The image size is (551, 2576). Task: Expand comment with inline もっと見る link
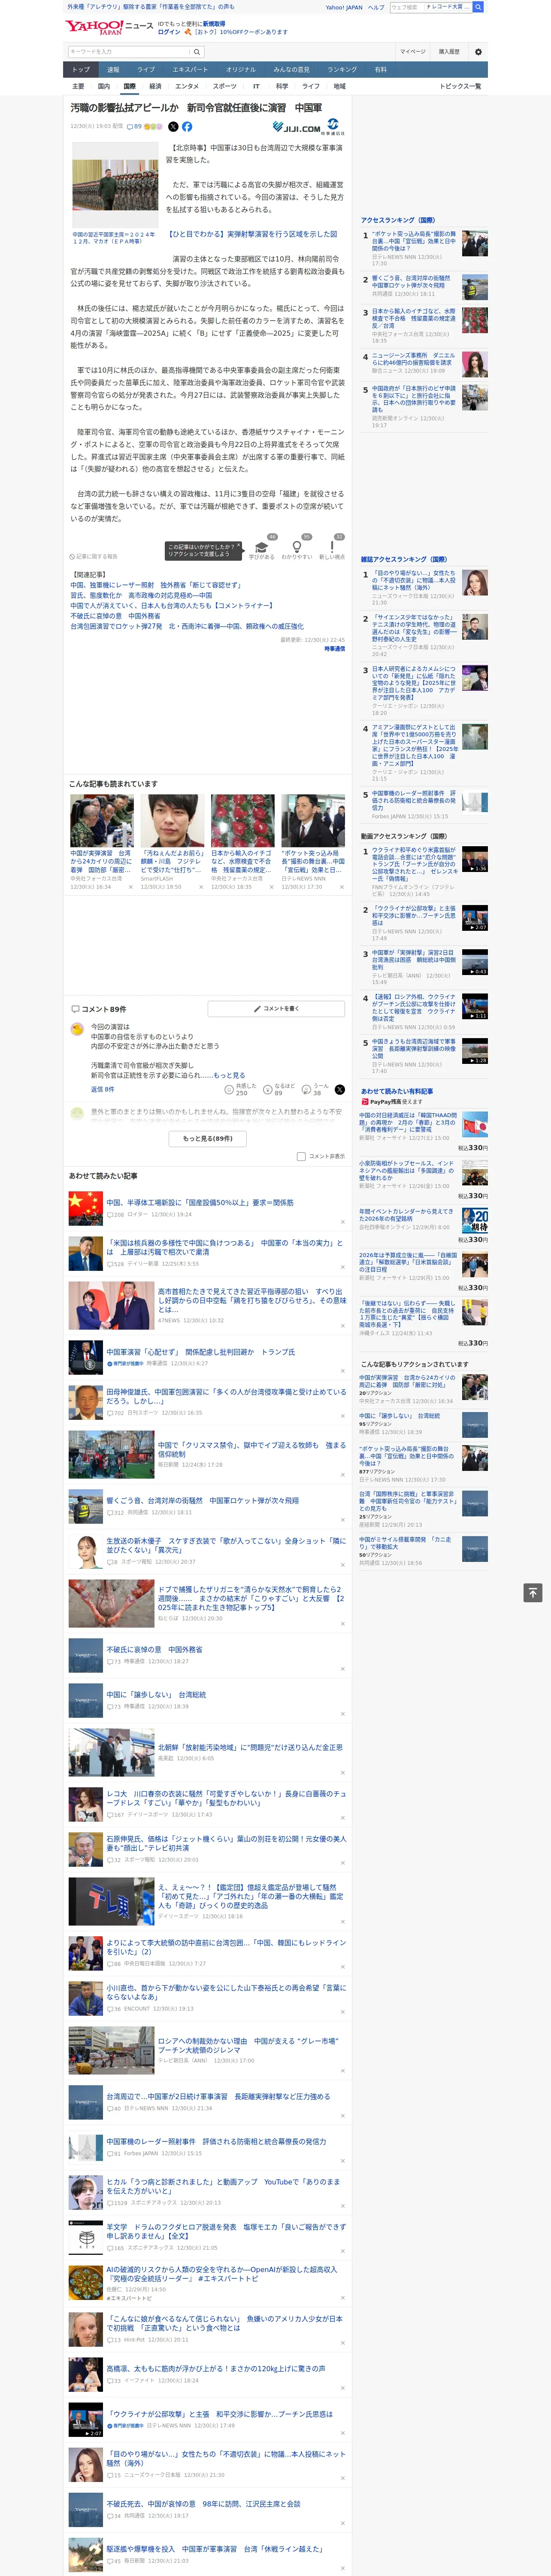point(229,1075)
